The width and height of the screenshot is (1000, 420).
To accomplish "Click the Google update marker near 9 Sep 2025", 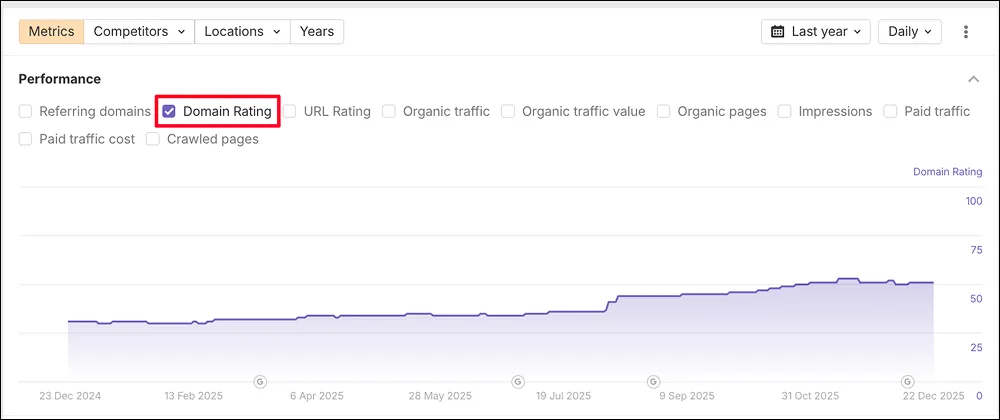I will point(653,381).
